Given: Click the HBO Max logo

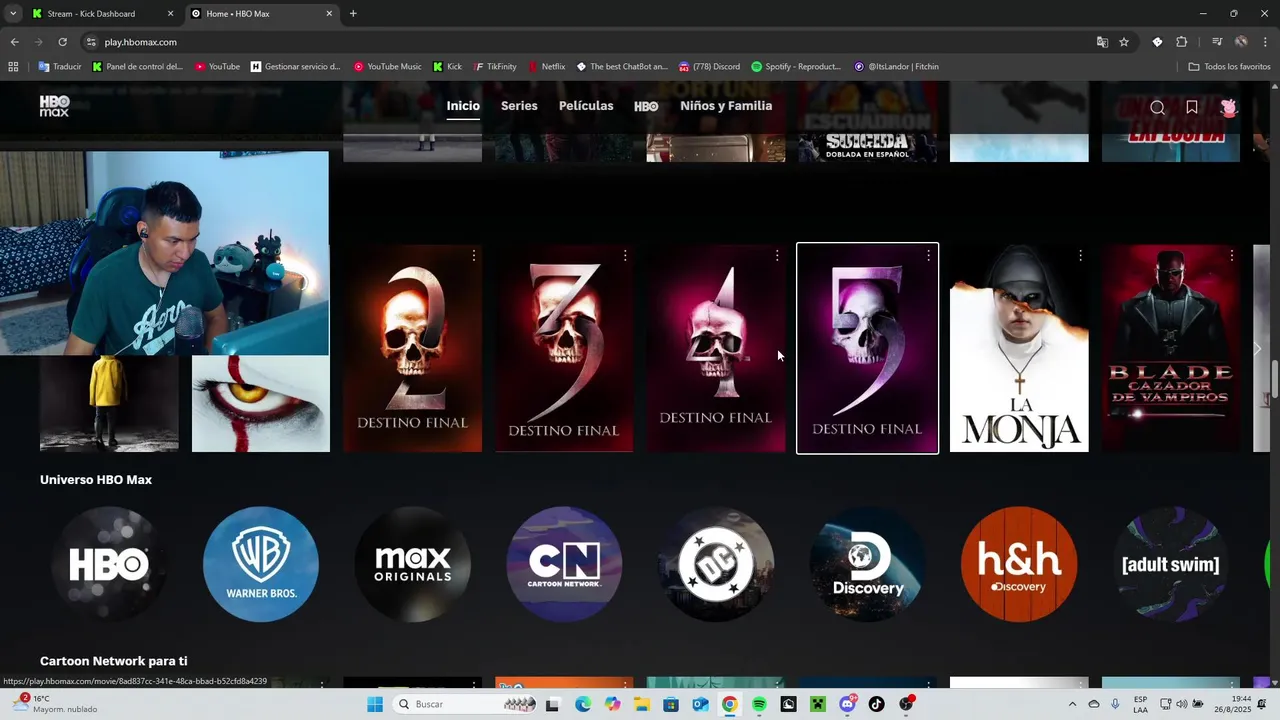Looking at the screenshot, I should tap(54, 106).
